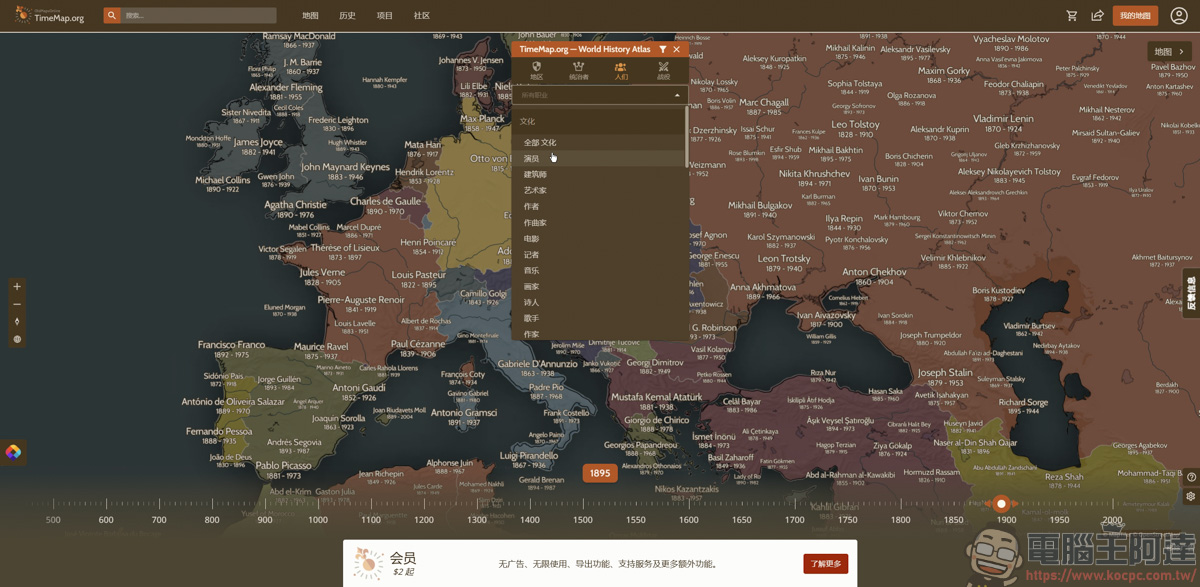Select 音乐 option
The image size is (1200, 587).
pyautogui.click(x=531, y=271)
